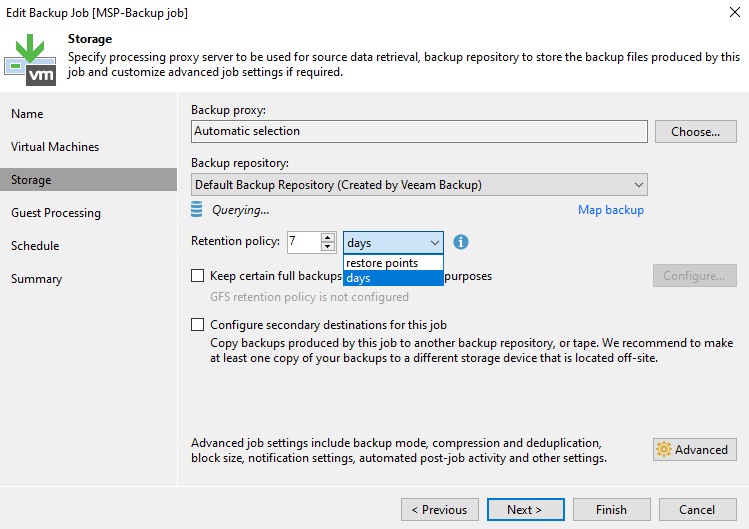Screen dimensions: 749x529
Task: Decrease retention value with down arrow
Action: tap(327, 247)
